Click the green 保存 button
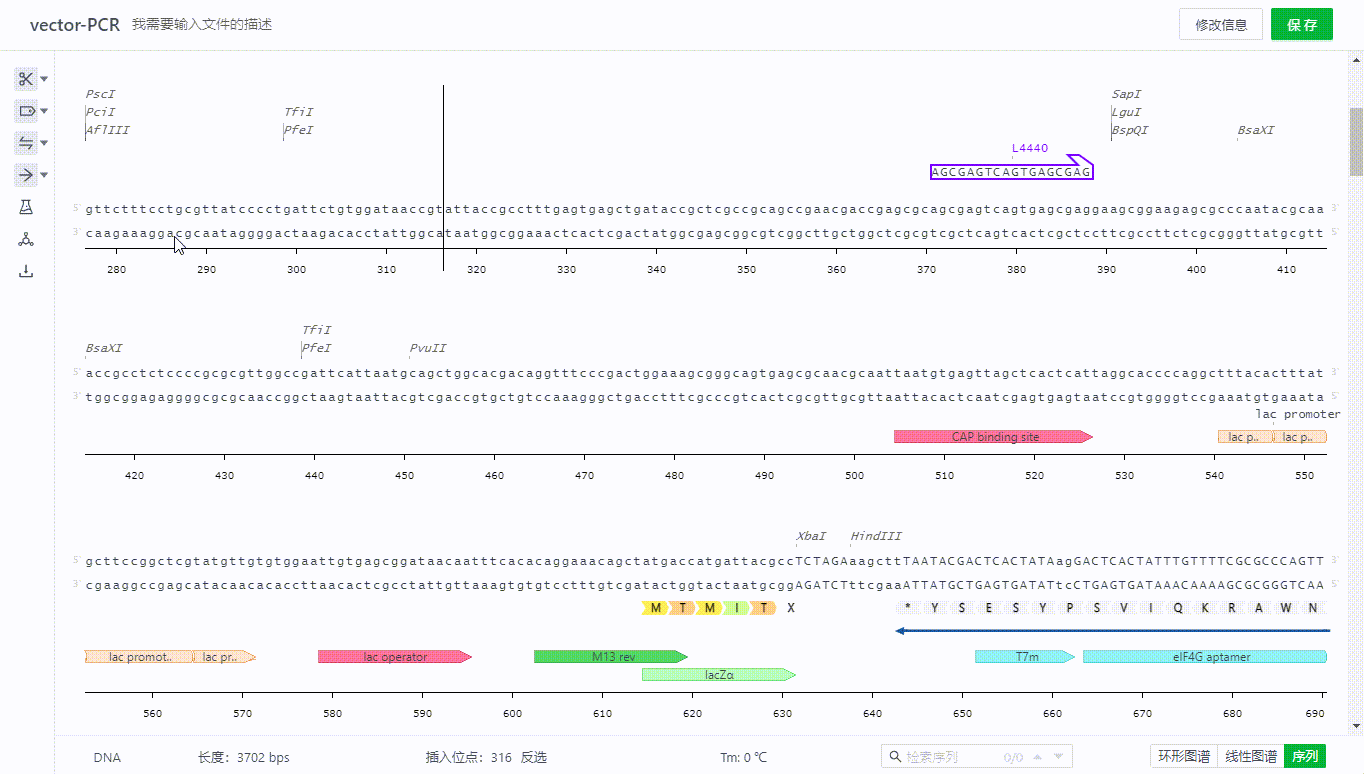1364x774 pixels. point(1301,24)
